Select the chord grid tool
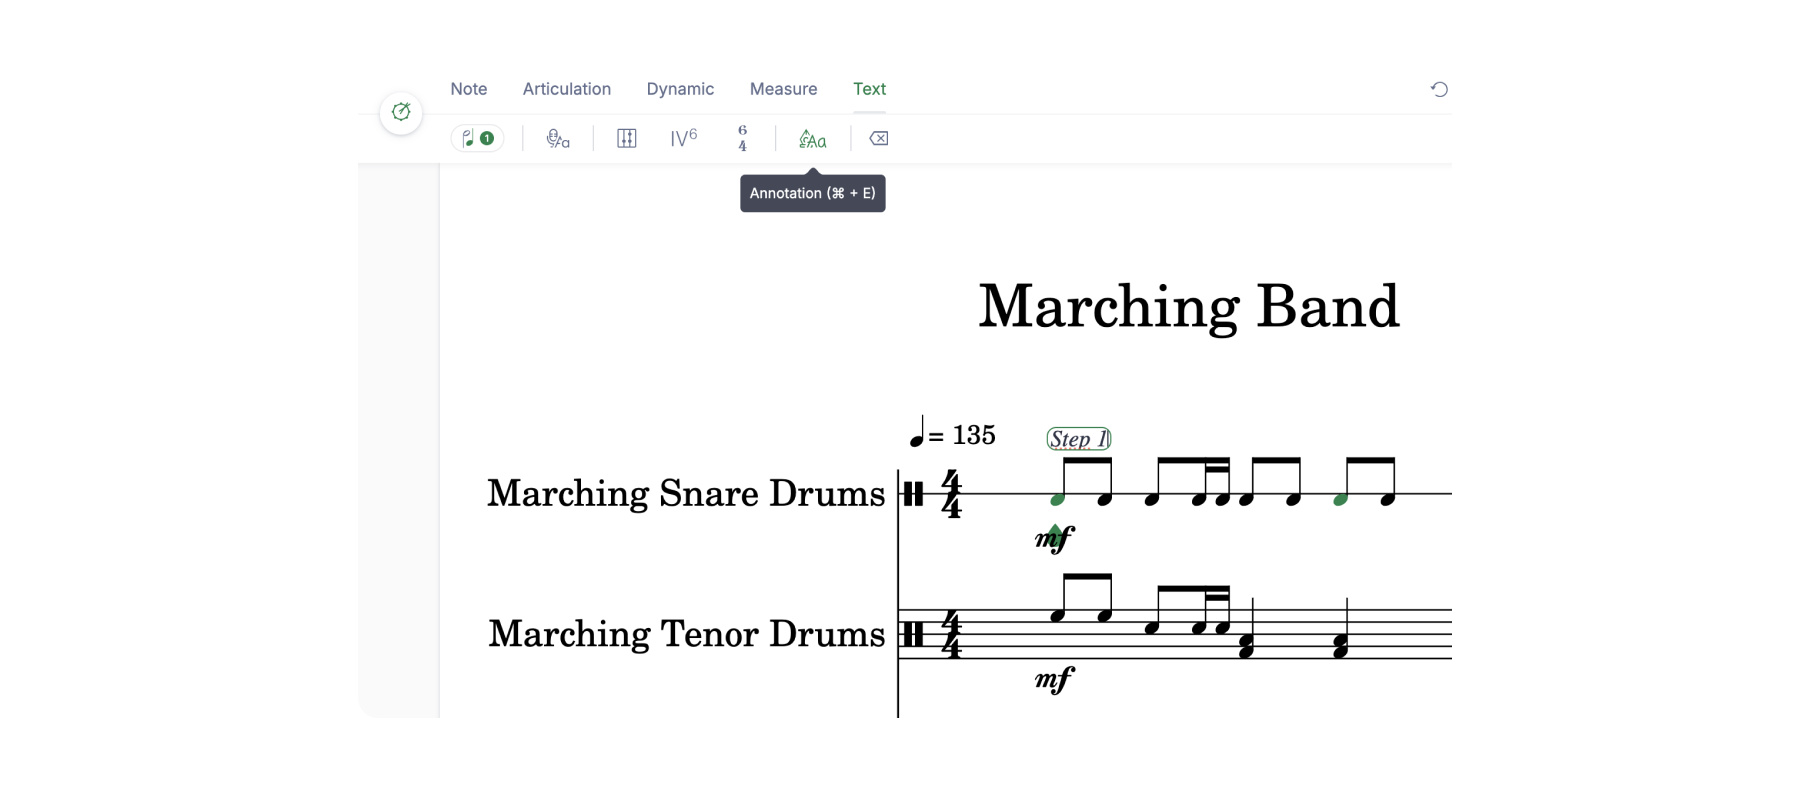 (x=626, y=138)
